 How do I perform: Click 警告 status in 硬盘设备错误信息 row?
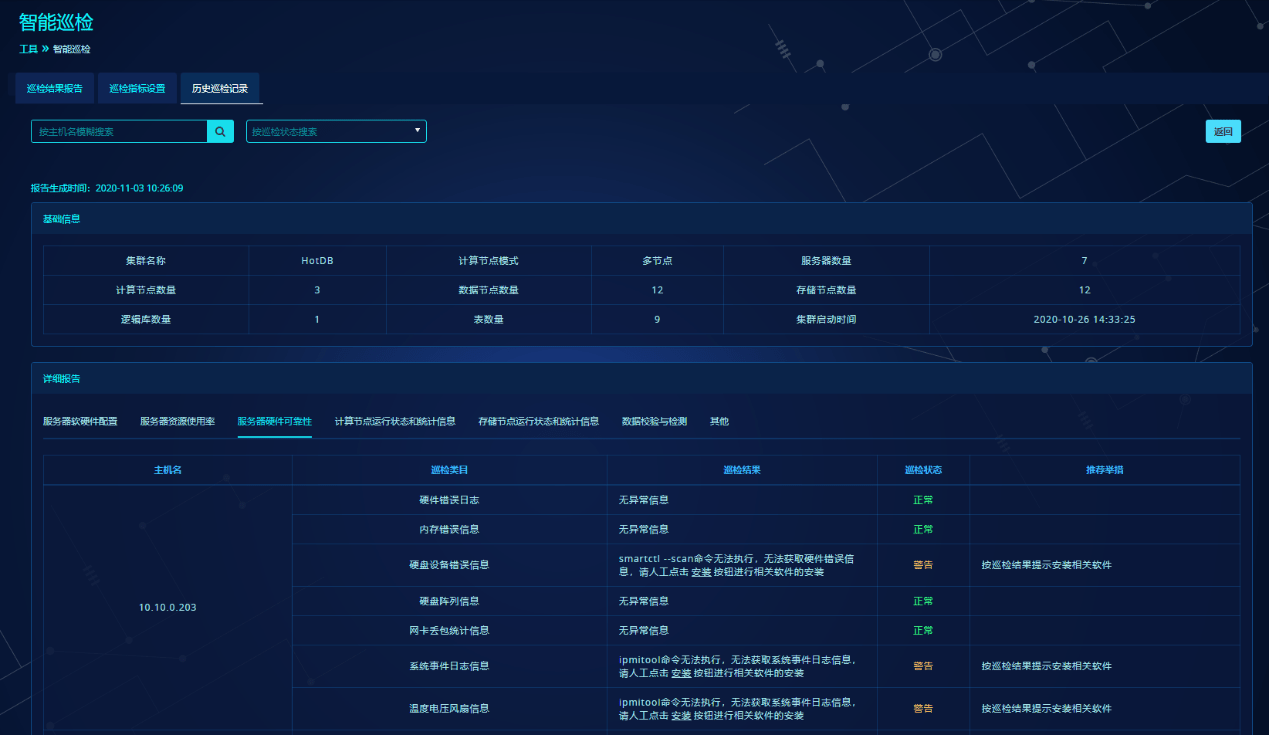923,565
